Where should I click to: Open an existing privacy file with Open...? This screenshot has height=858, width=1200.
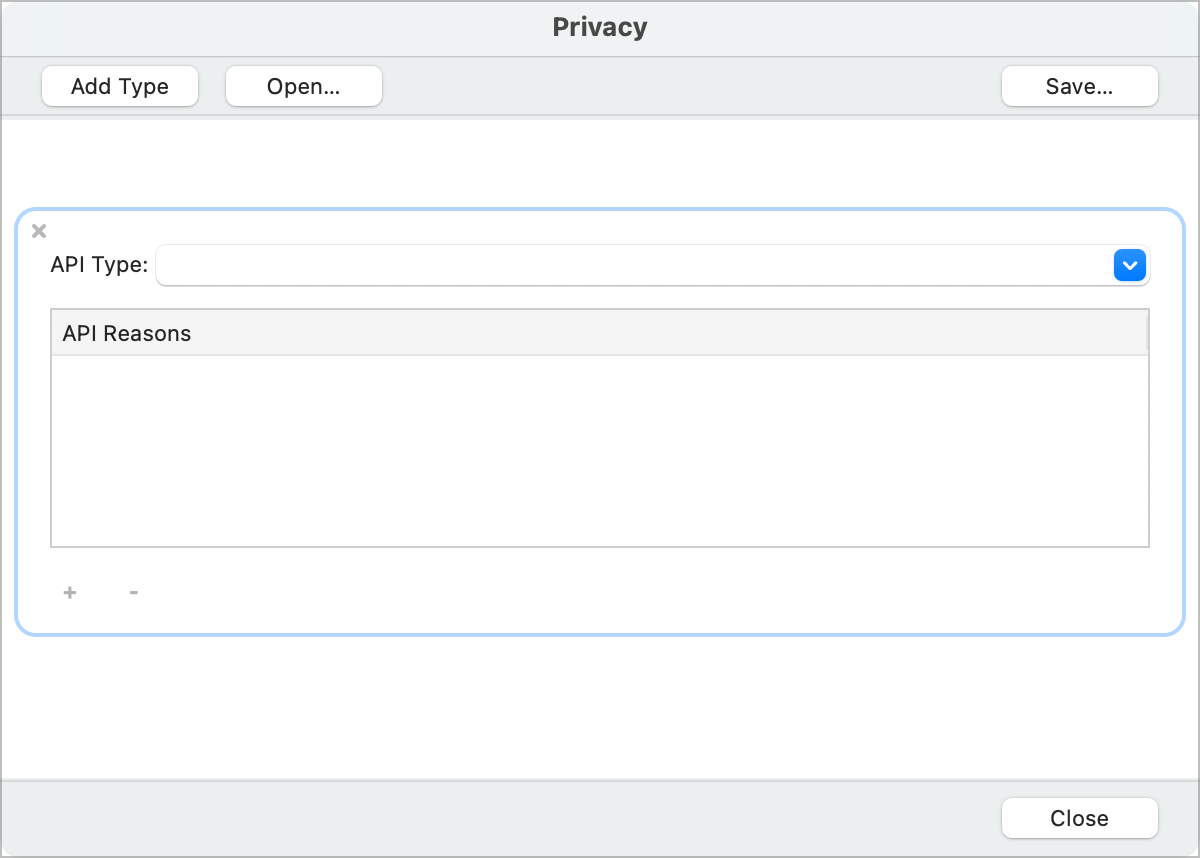(x=303, y=86)
